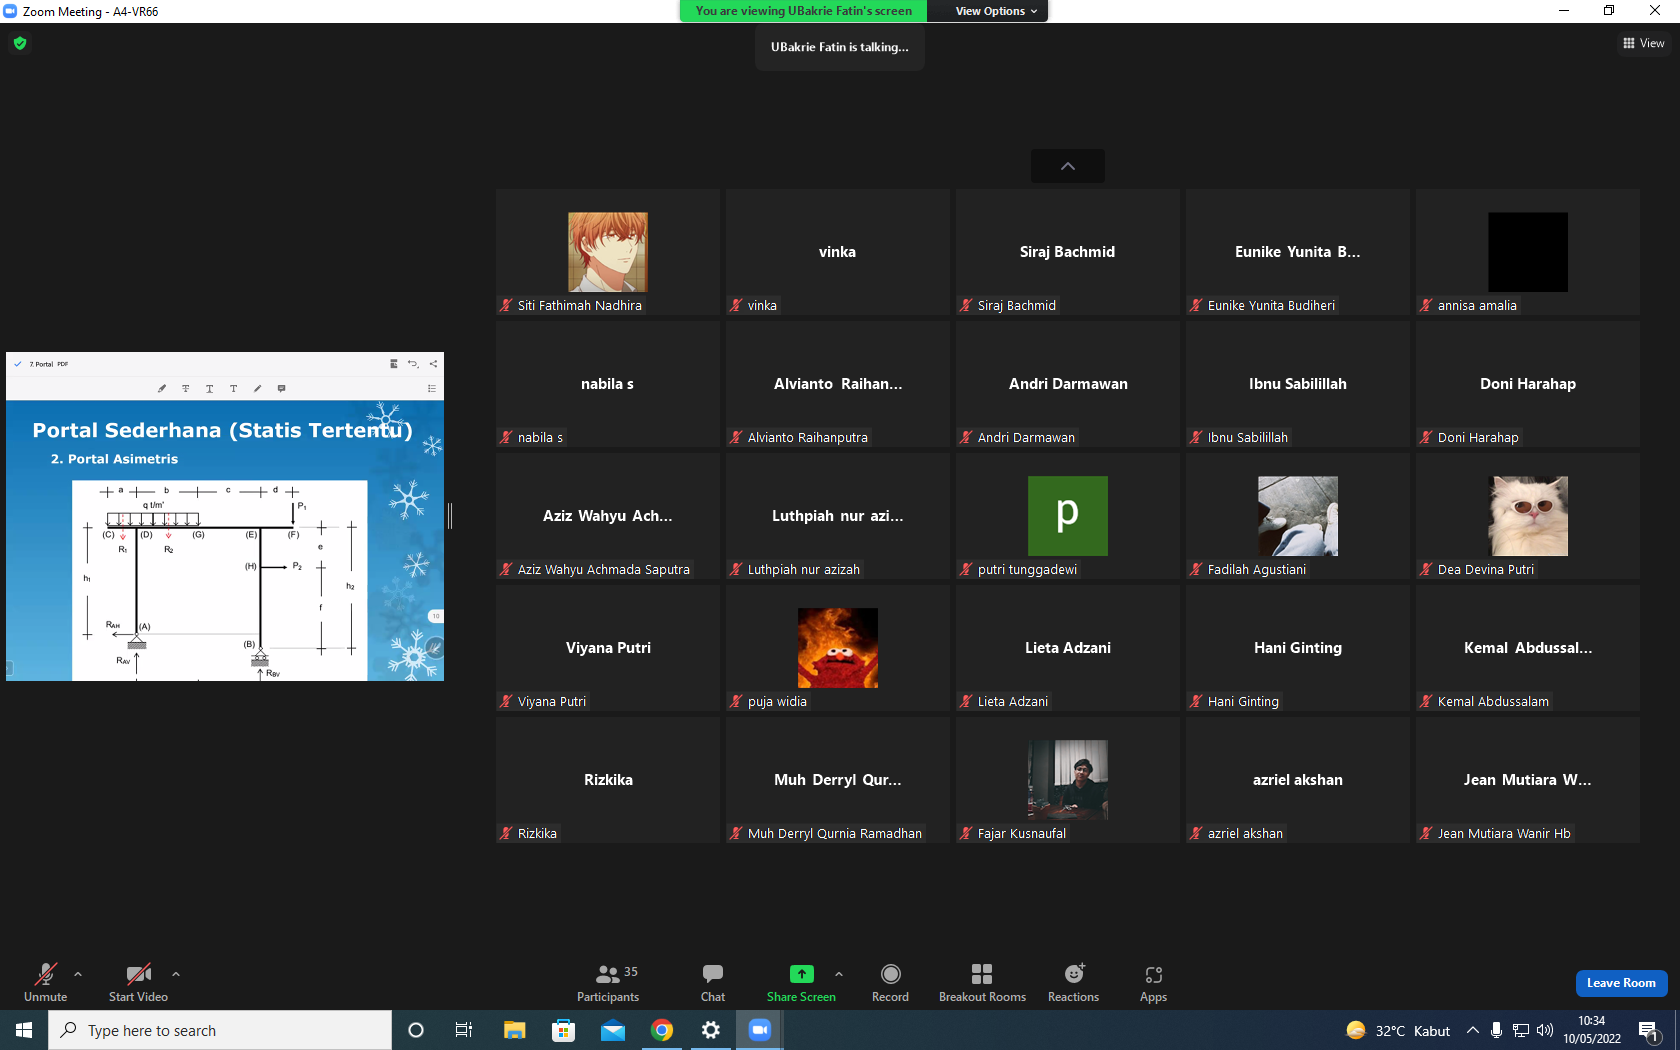Open network settings tray icon
1680x1050 pixels.
tap(1520, 1030)
